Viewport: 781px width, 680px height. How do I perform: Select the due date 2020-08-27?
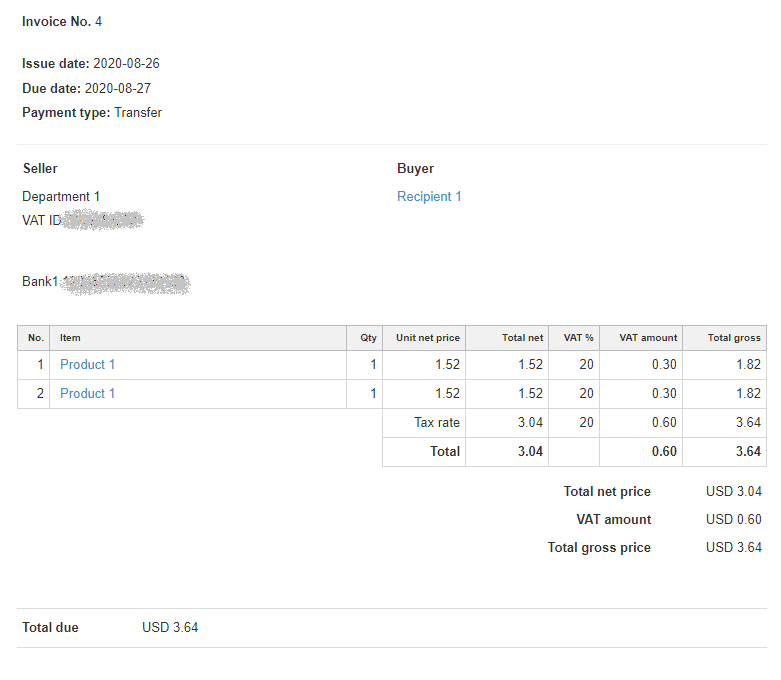click(118, 89)
